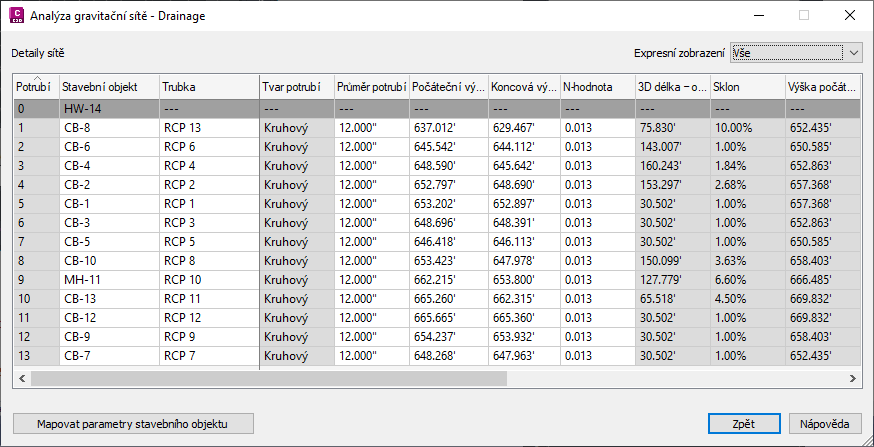The height and width of the screenshot is (447, 874).
Task: Open the Expresní zobrazení dropdown
Action: (x=796, y=53)
